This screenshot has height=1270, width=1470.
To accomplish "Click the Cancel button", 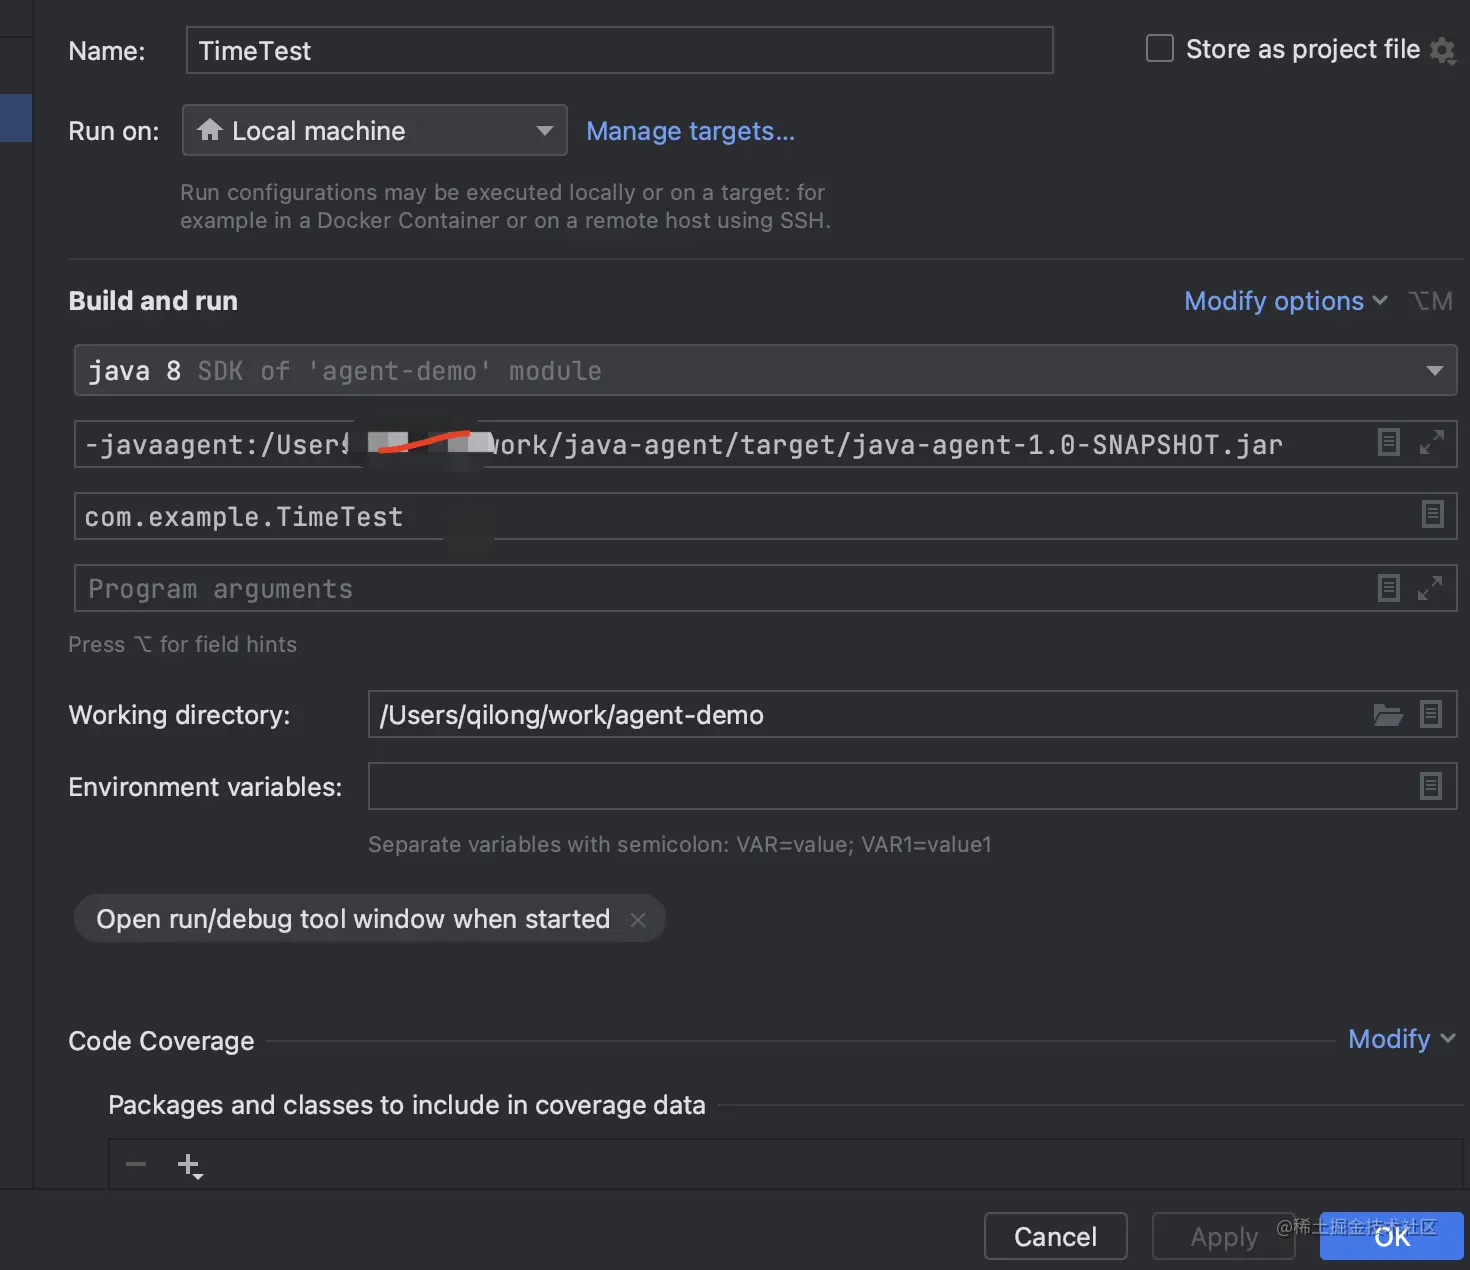I will [1055, 1237].
